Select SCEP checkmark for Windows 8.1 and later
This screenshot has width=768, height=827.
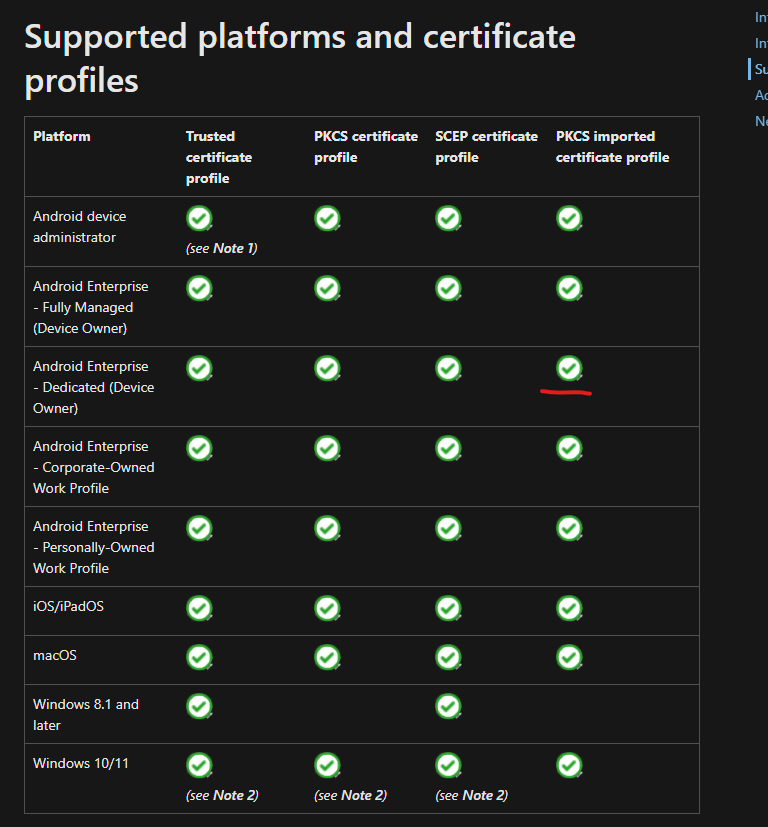448,706
